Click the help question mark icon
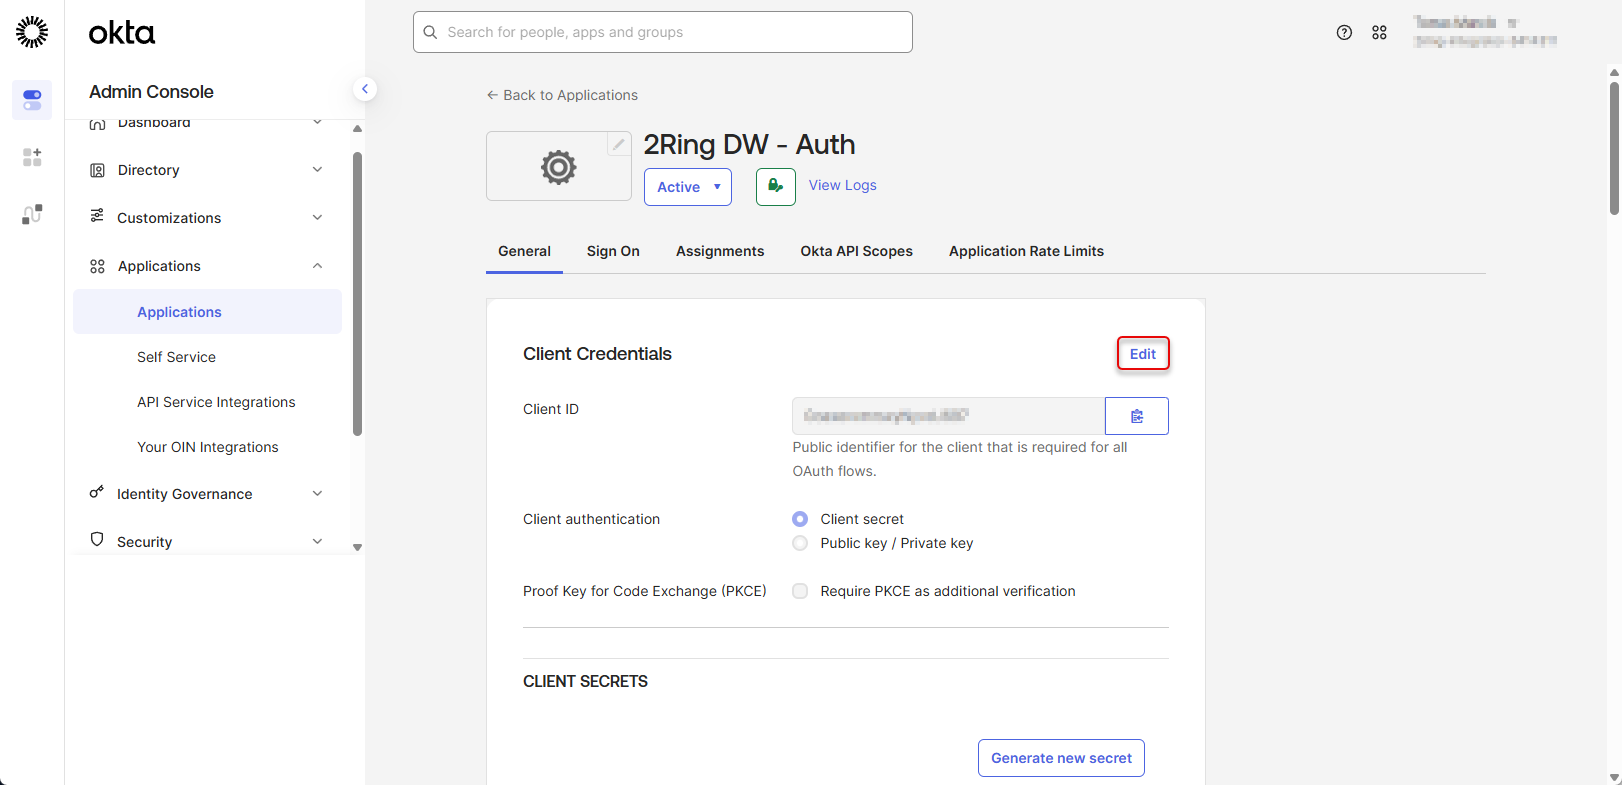The image size is (1622, 785). pos(1344,33)
